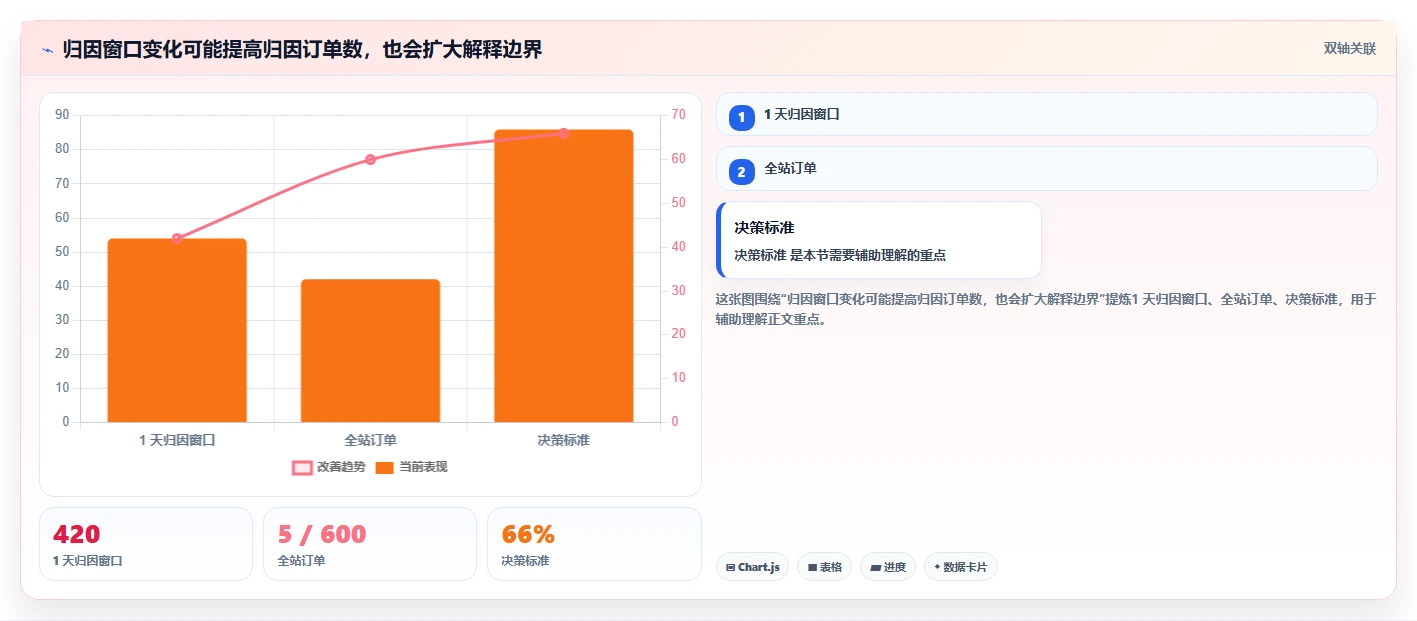Click the panel title 归因窗口变化可能提高归因订单数
The image size is (1417, 621).
pyautogui.click(x=302, y=49)
